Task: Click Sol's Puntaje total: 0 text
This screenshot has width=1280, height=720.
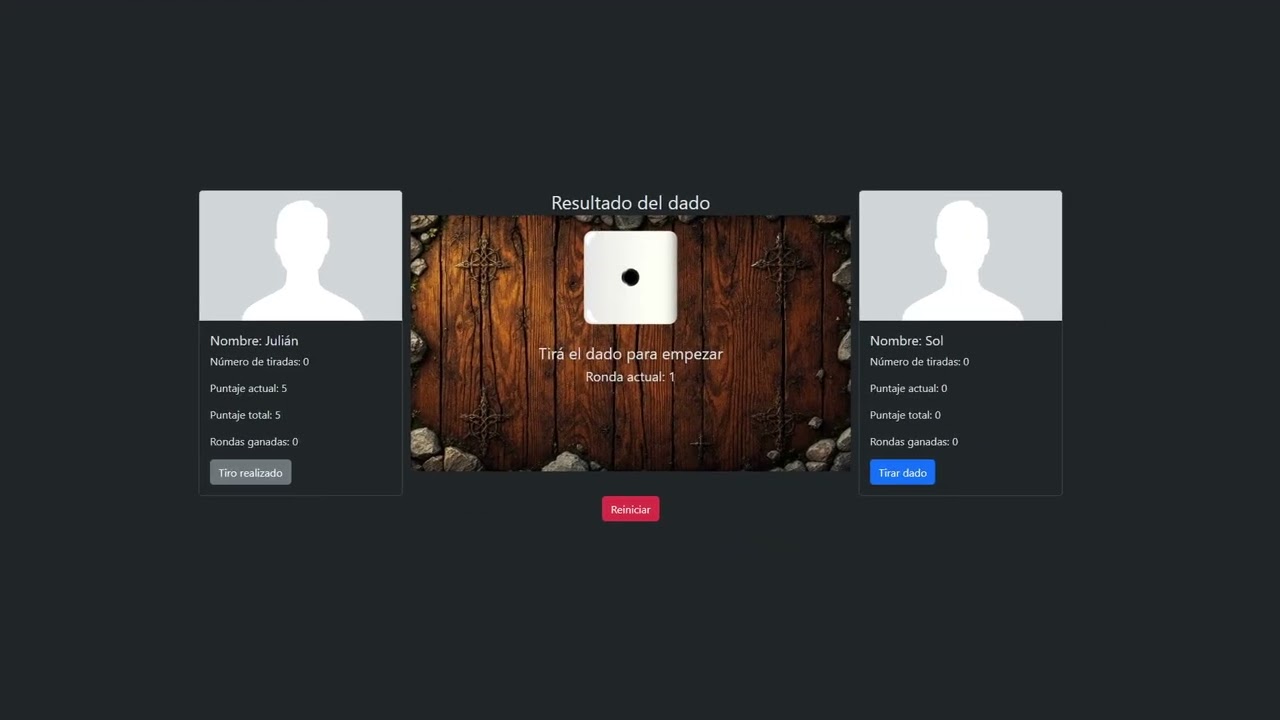Action: [905, 415]
